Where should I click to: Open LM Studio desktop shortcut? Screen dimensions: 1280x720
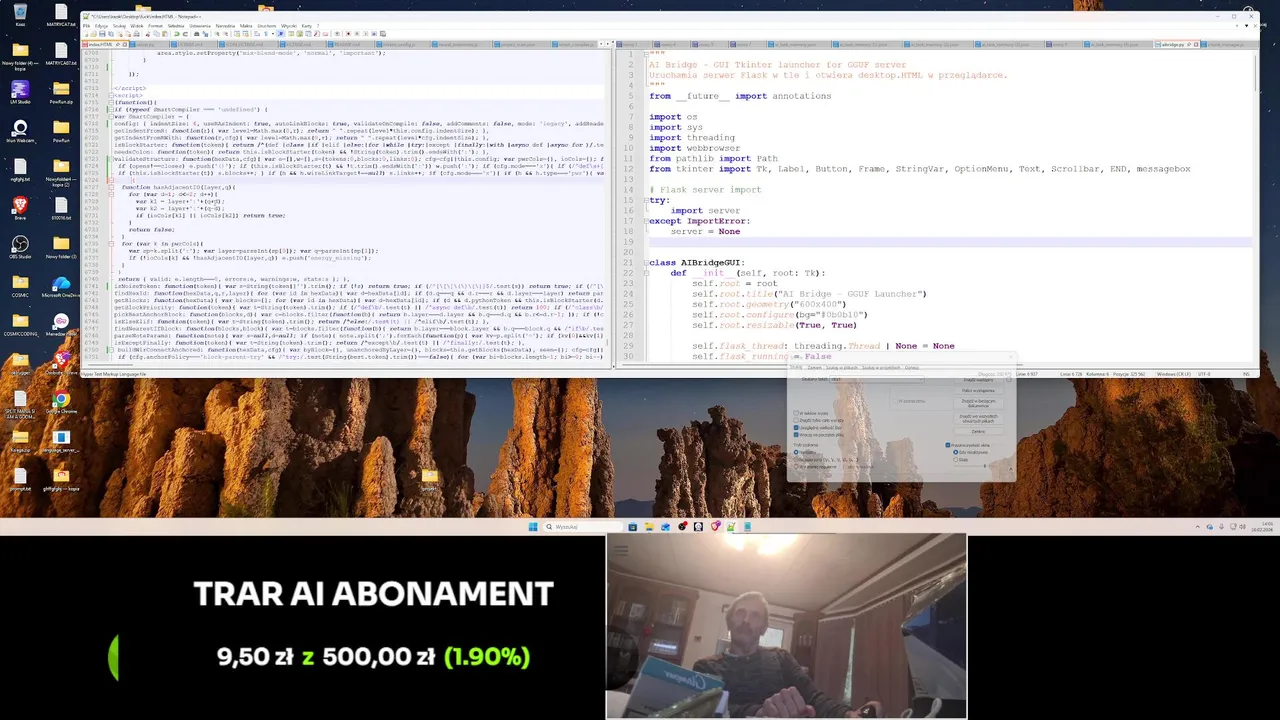[x=20, y=92]
